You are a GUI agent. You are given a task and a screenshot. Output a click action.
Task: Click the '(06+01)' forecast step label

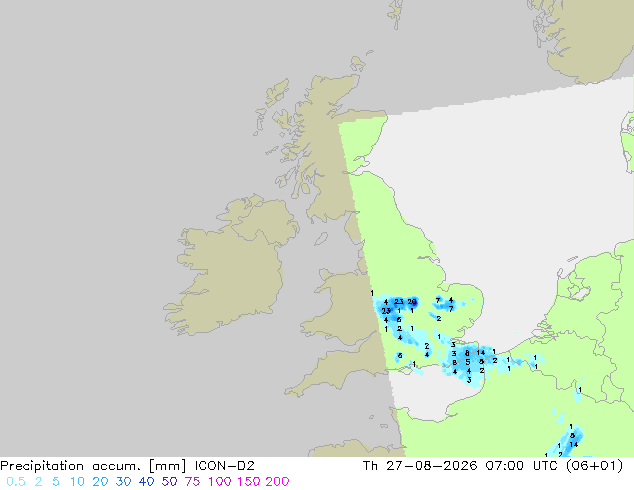pos(594,466)
